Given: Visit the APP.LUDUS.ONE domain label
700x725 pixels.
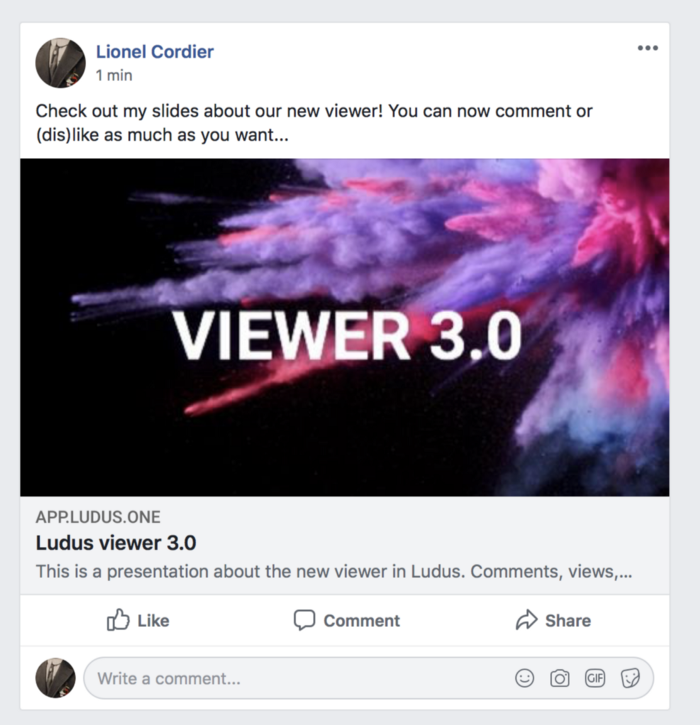Looking at the screenshot, I should [98, 517].
